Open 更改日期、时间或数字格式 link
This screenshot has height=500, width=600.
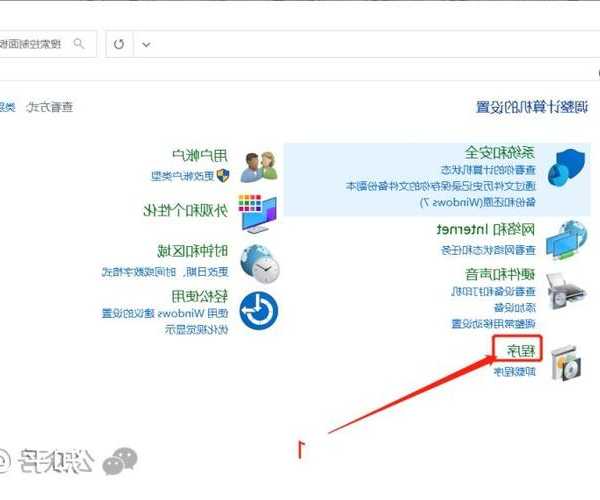pos(165,272)
